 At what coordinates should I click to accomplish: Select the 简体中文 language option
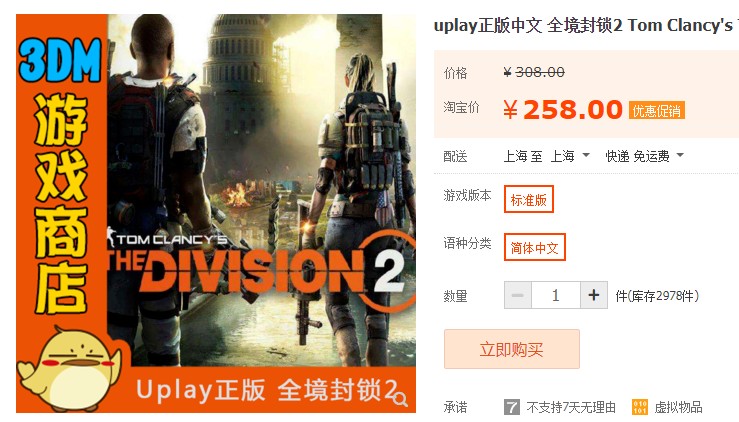pos(534,247)
